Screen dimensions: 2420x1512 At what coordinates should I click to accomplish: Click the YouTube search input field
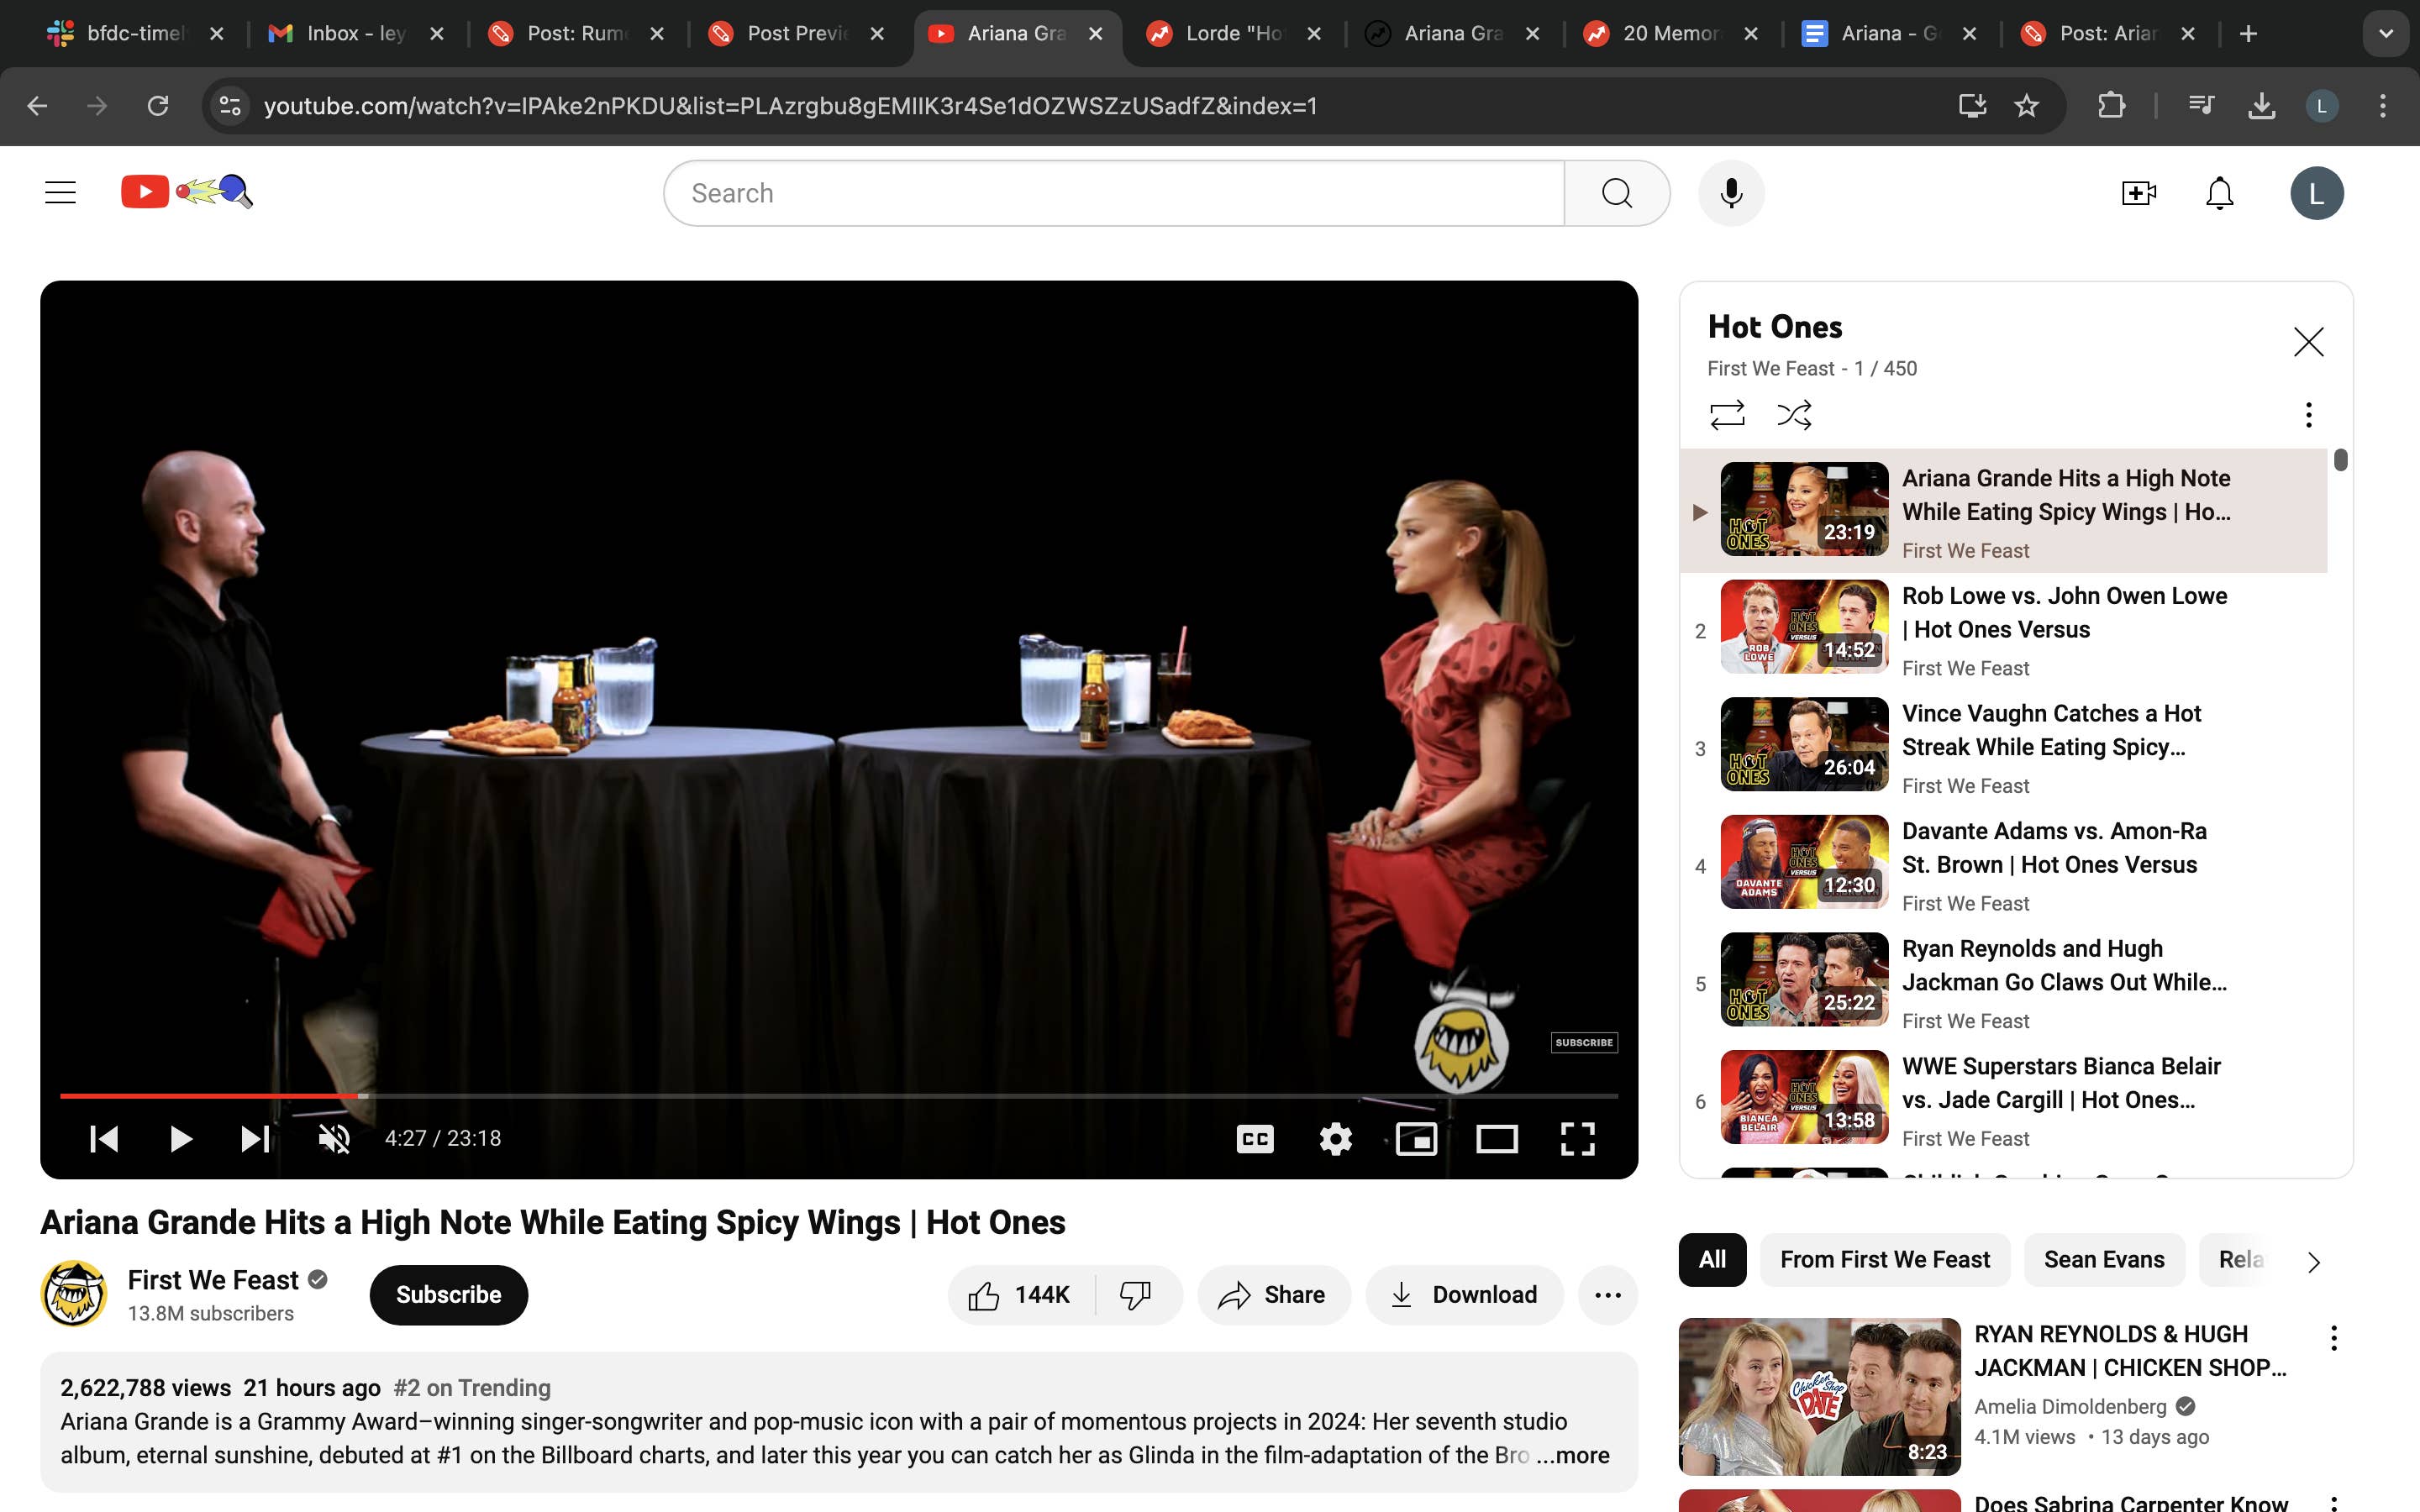pyautogui.click(x=1113, y=193)
